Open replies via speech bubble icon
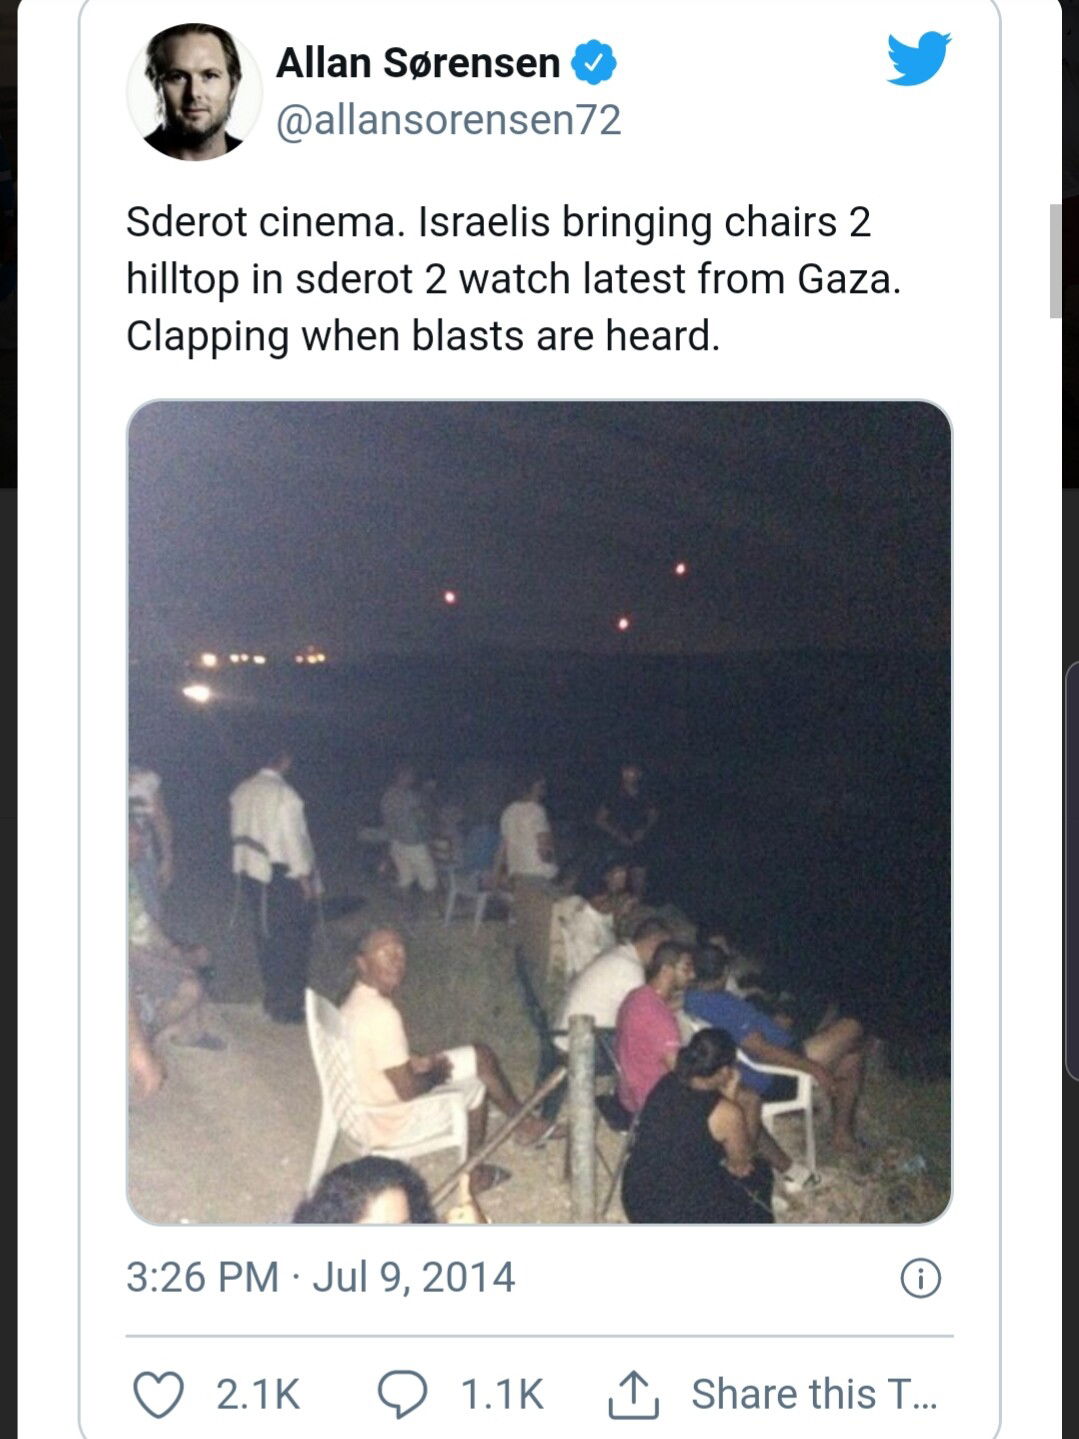 tap(402, 1394)
